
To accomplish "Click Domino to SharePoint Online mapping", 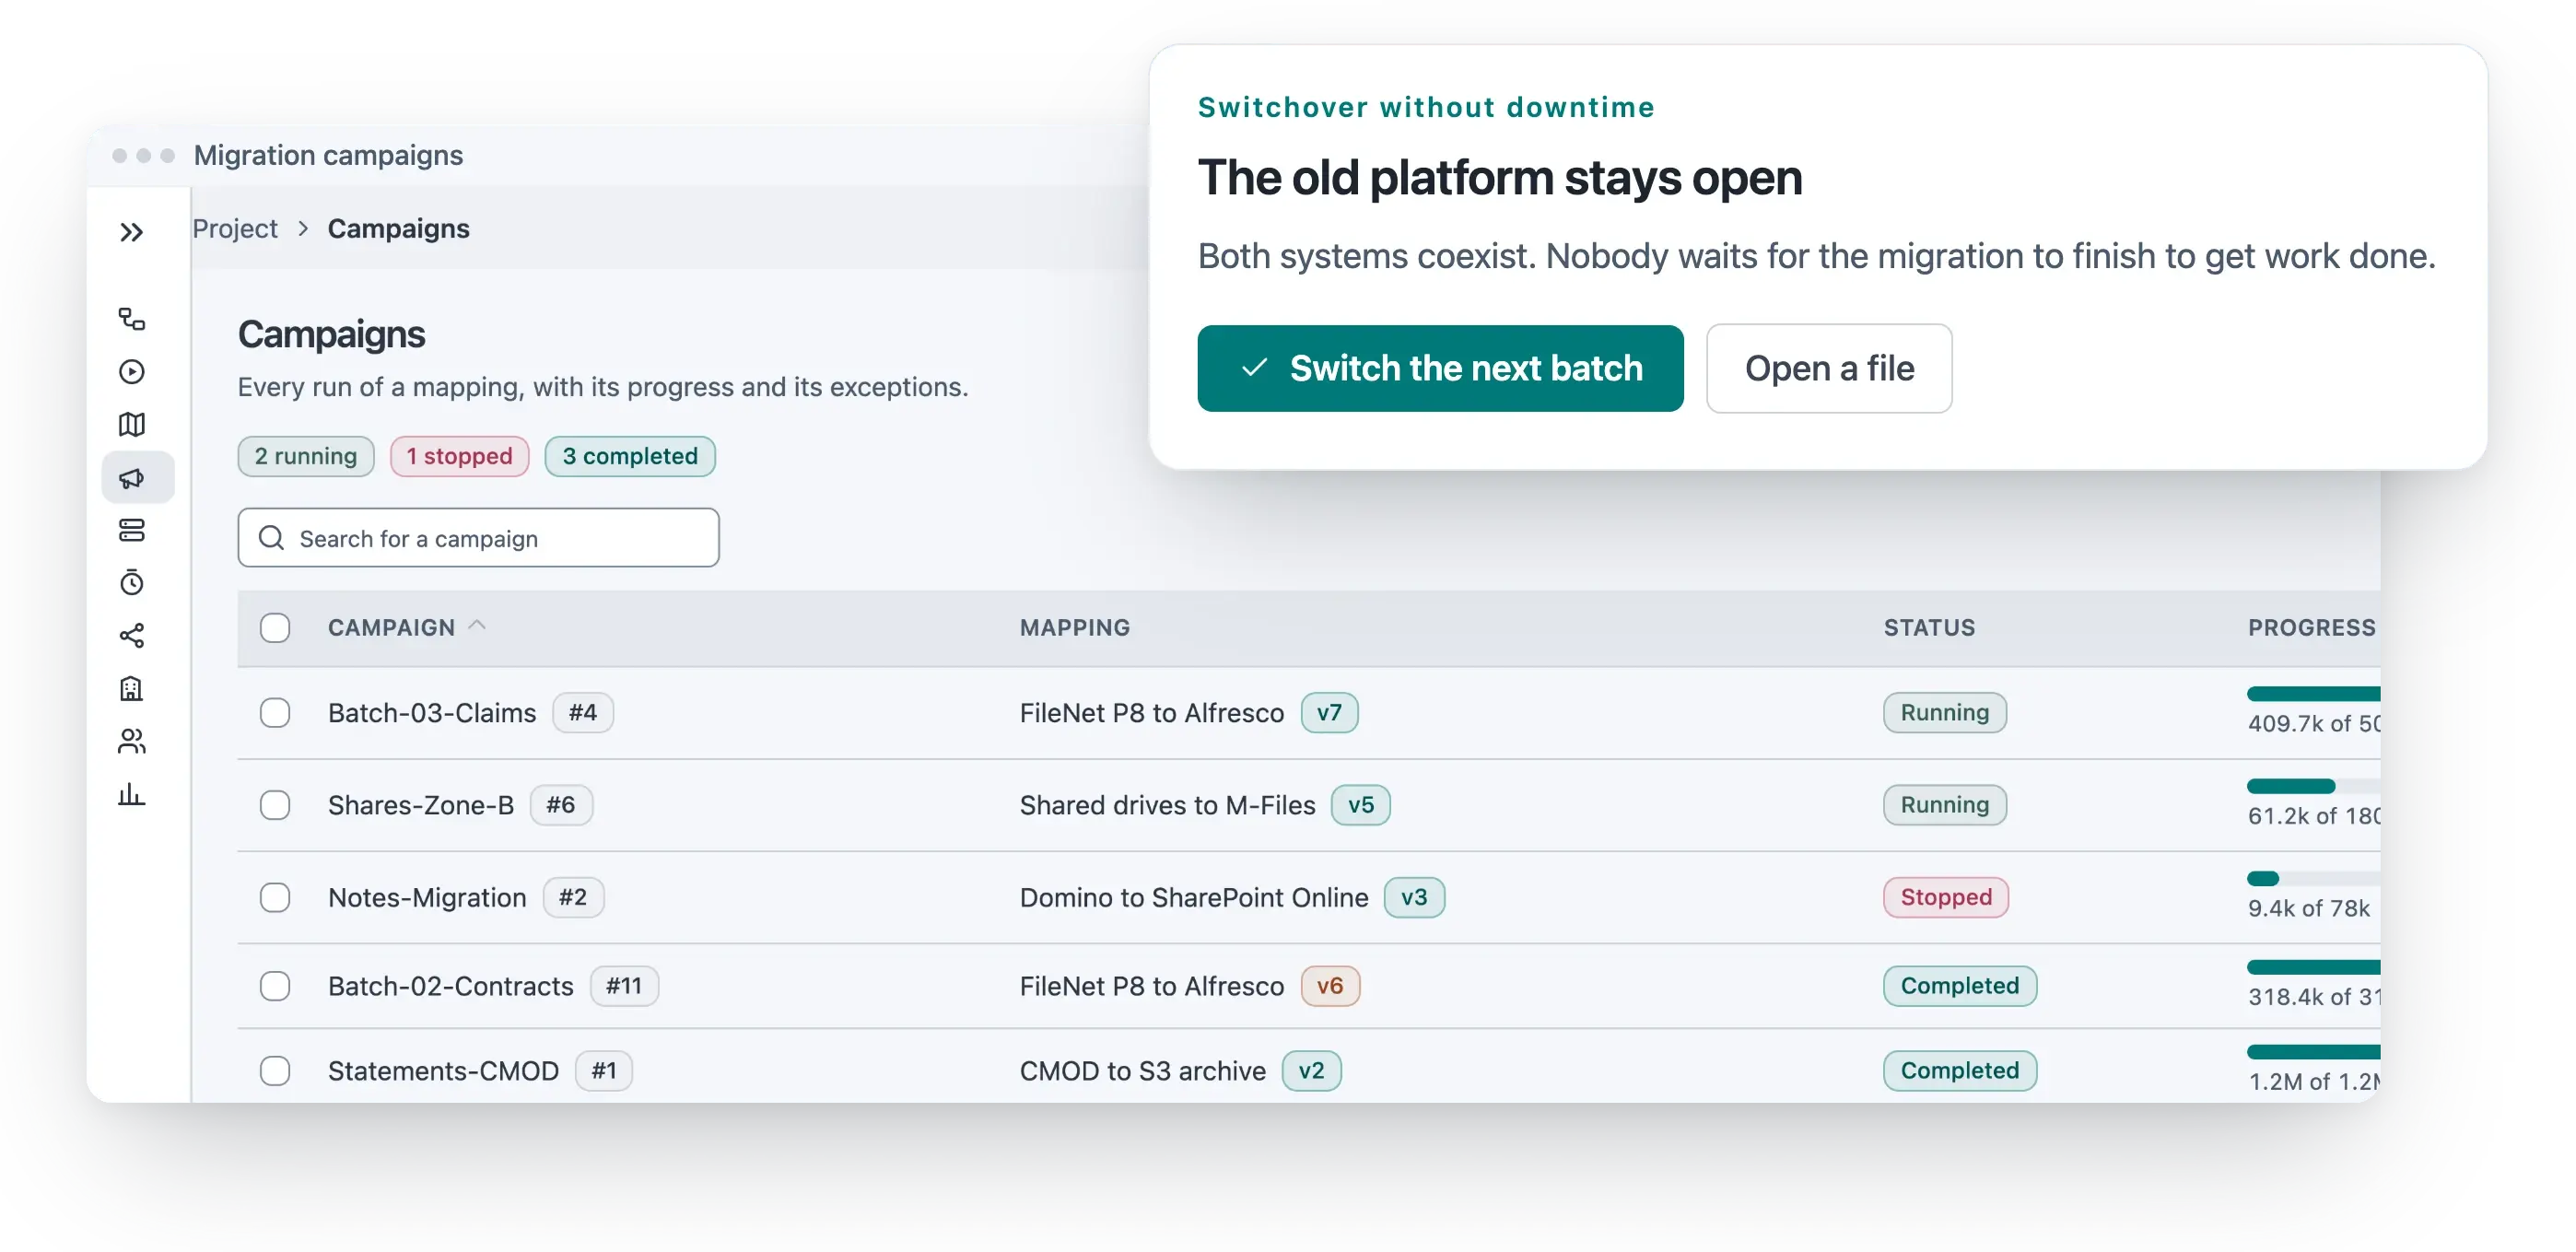I will (x=1194, y=898).
